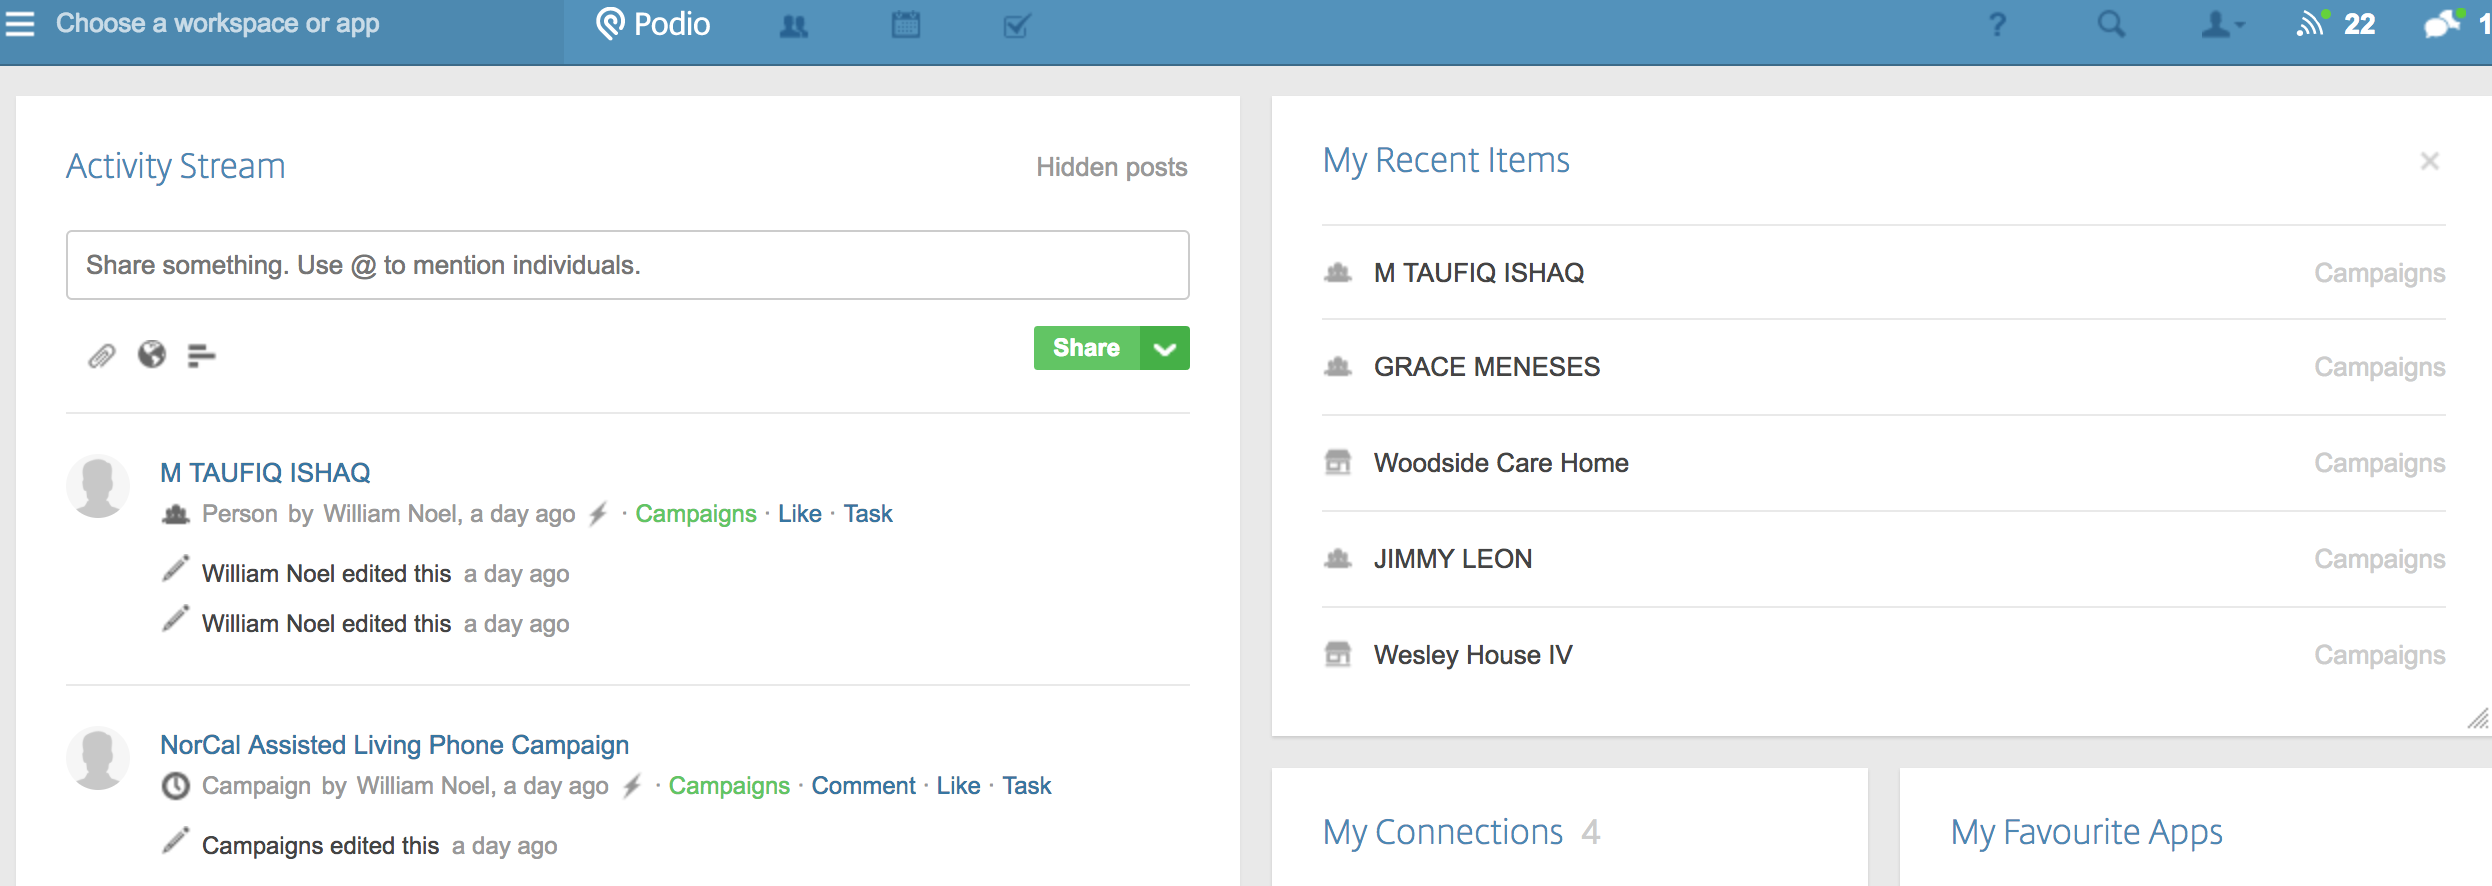
Task: Type in the Share something field
Action: point(627,265)
